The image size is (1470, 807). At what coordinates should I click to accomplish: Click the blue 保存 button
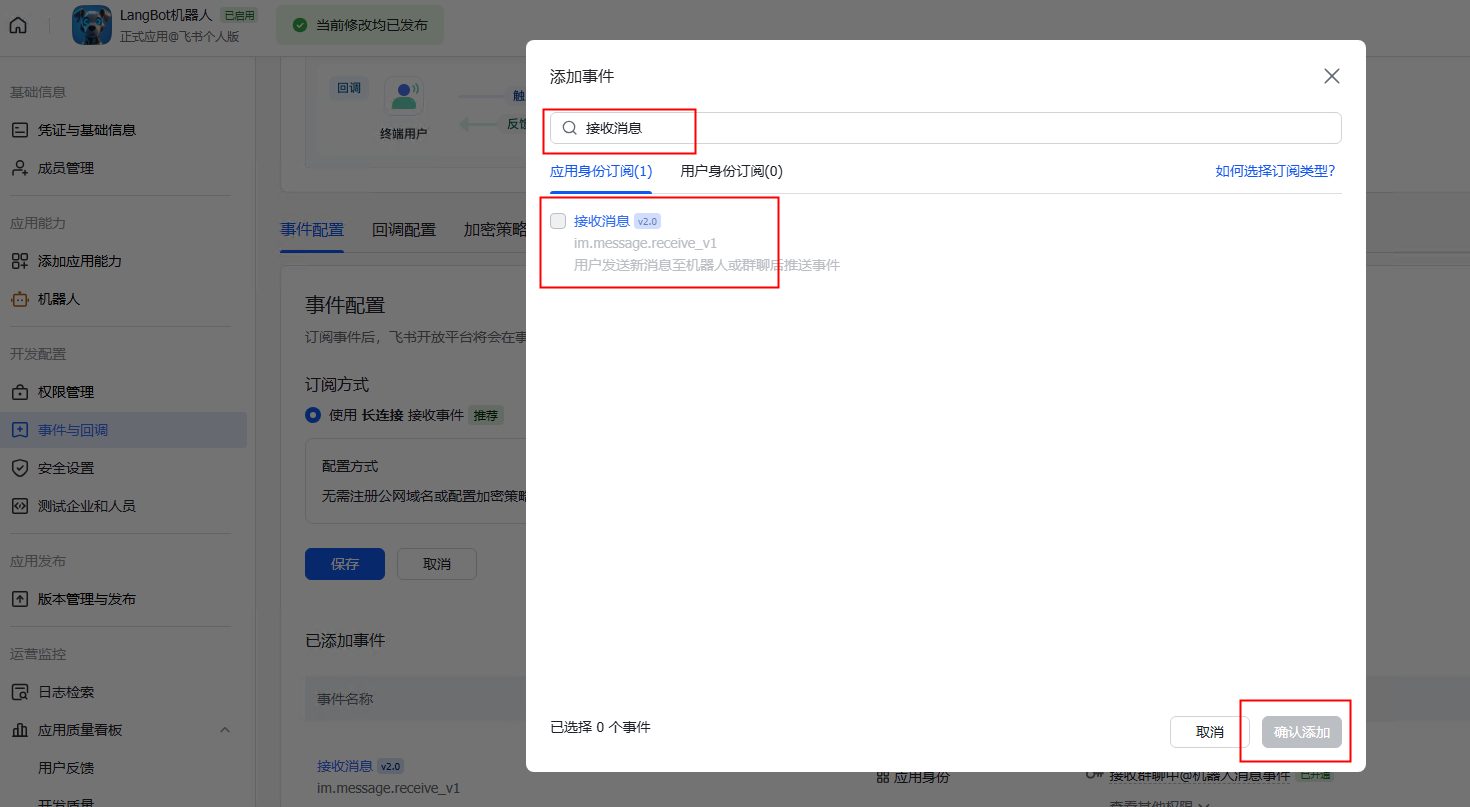tap(345, 564)
